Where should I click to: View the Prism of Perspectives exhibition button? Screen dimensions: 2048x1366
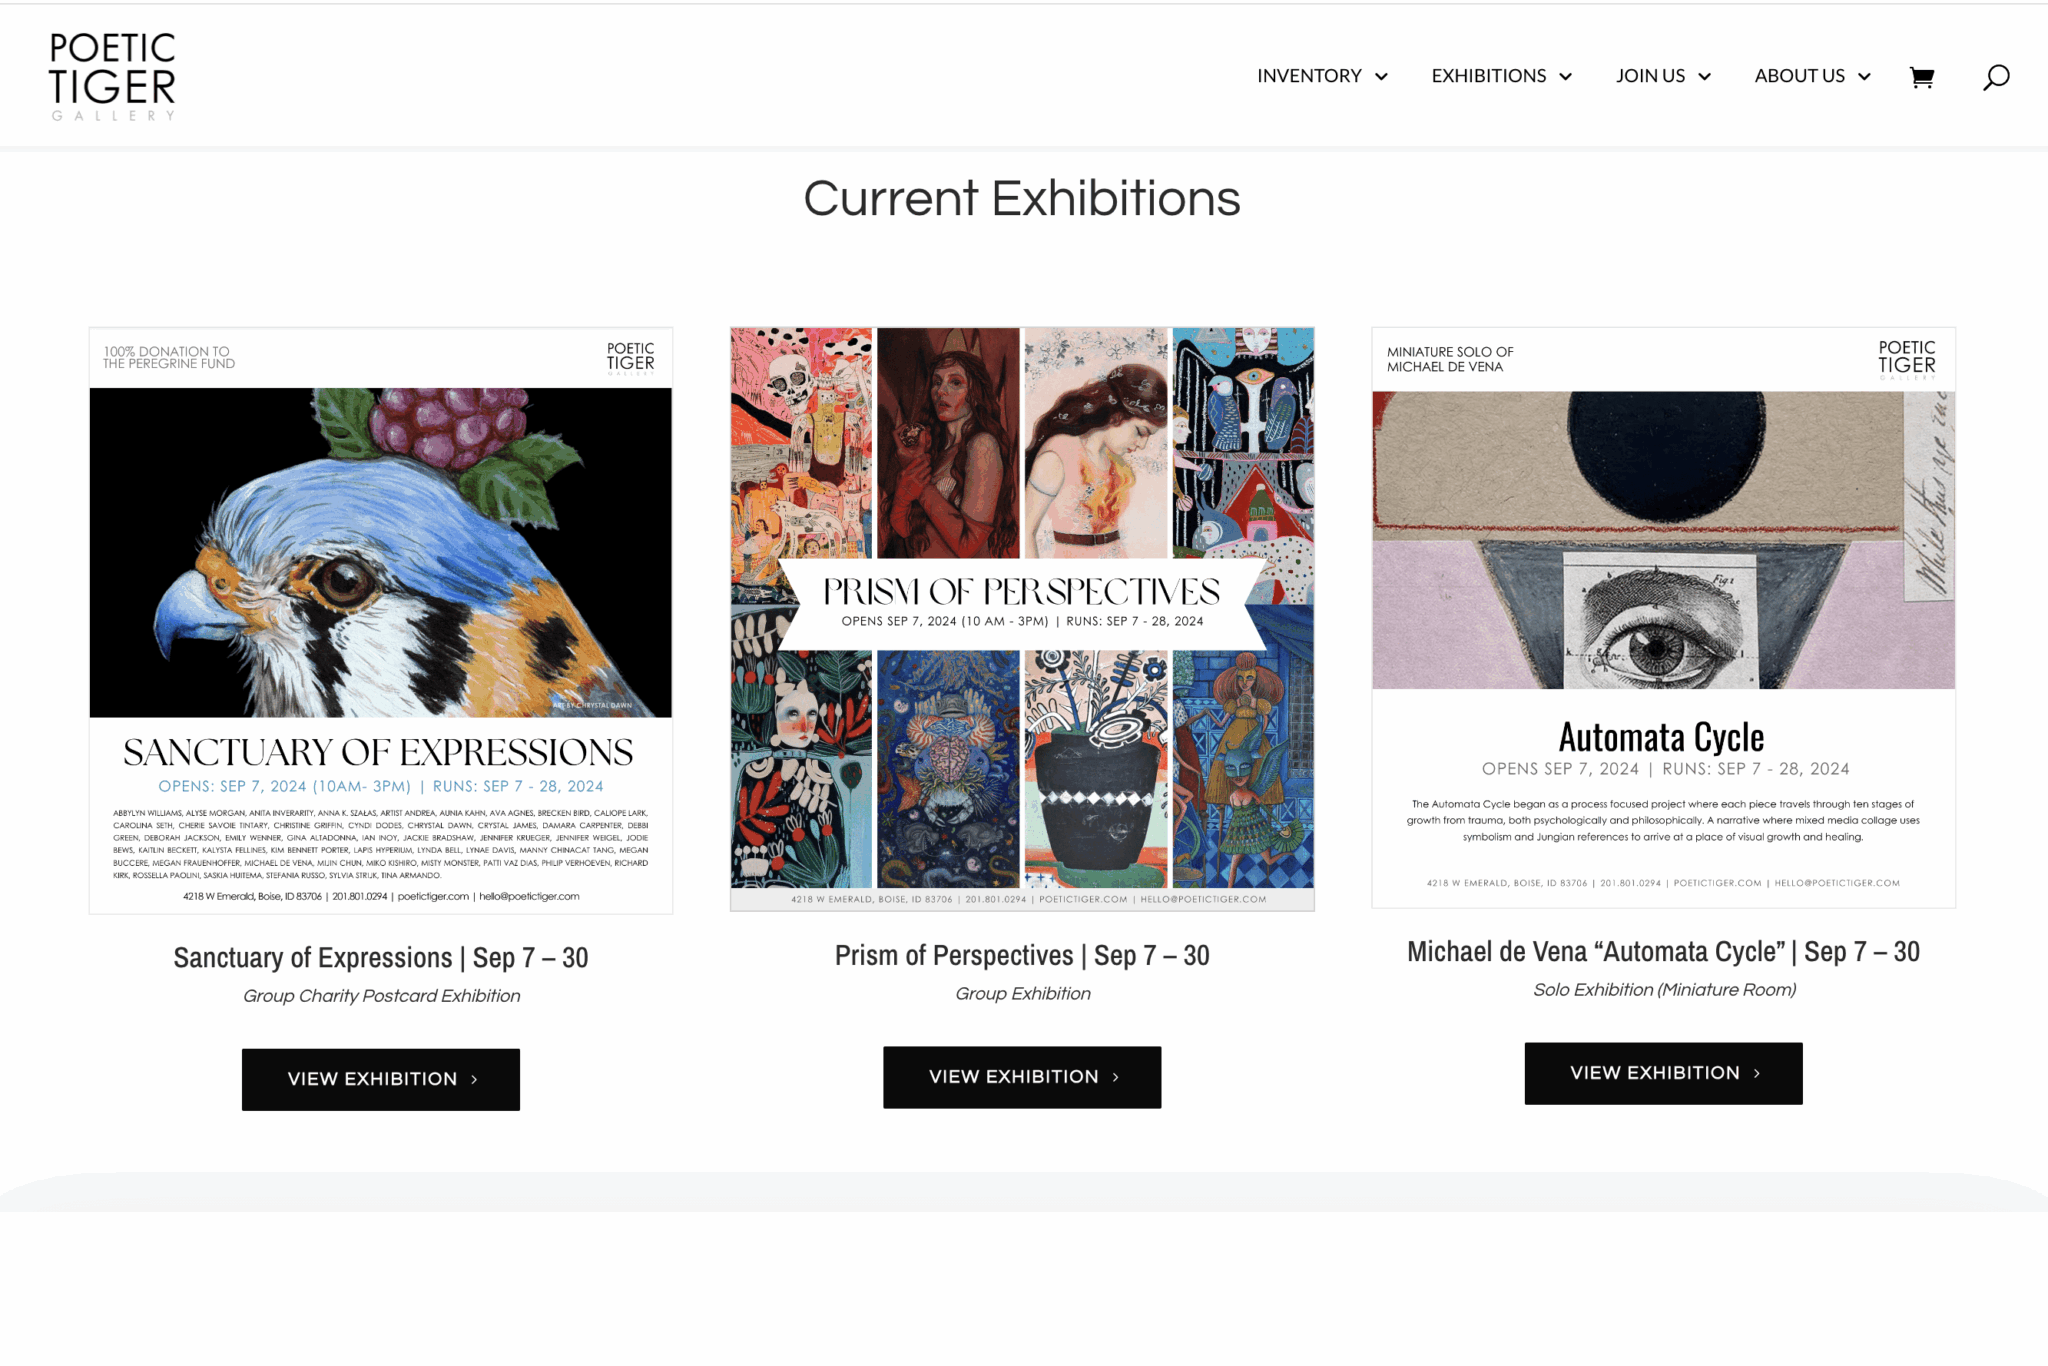(x=1022, y=1077)
